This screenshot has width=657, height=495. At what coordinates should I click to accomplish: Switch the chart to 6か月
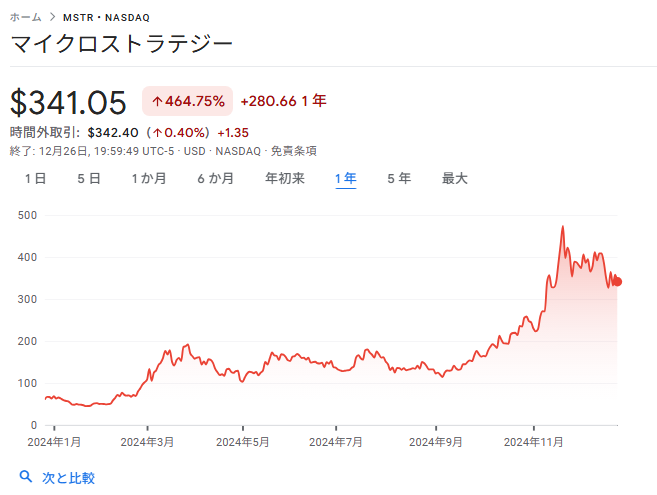tap(215, 178)
